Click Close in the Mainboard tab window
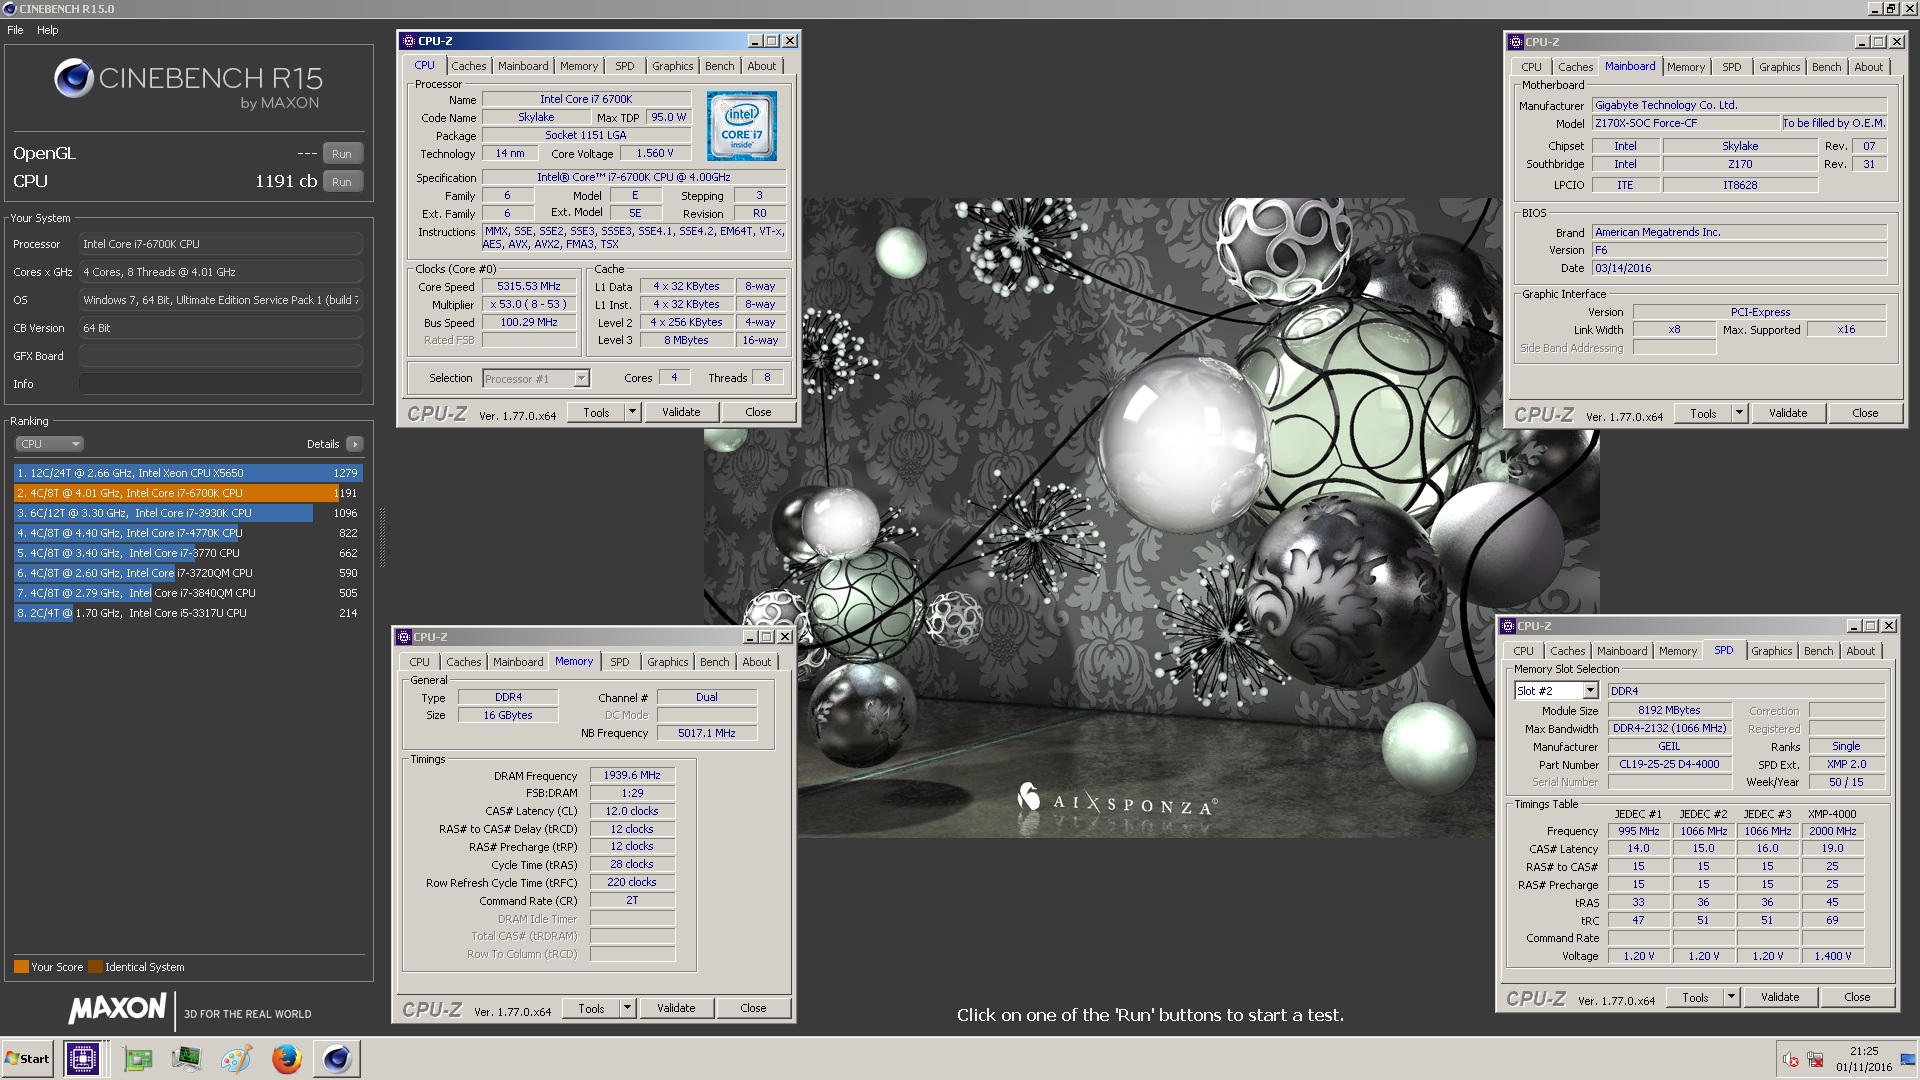 coord(1865,413)
